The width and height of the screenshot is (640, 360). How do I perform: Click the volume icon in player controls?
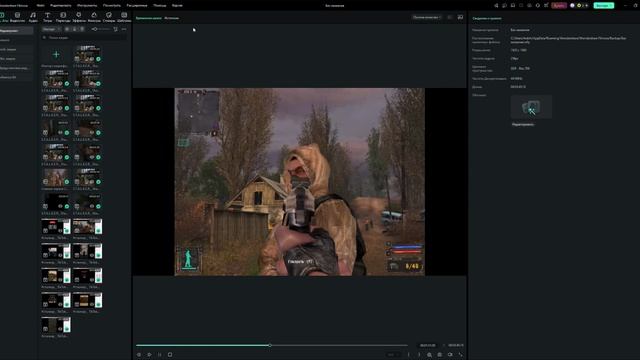pos(450,355)
